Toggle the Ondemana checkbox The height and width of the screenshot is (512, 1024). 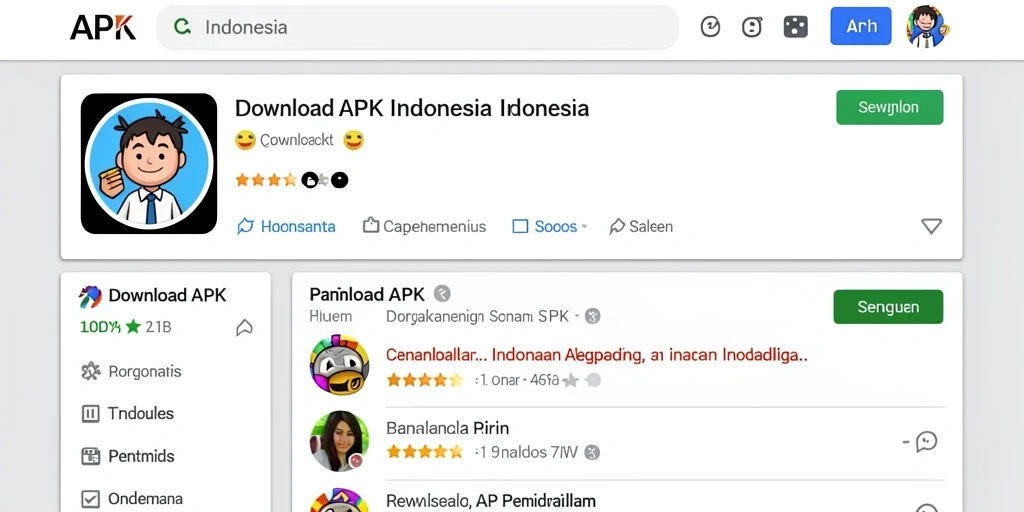coord(90,499)
